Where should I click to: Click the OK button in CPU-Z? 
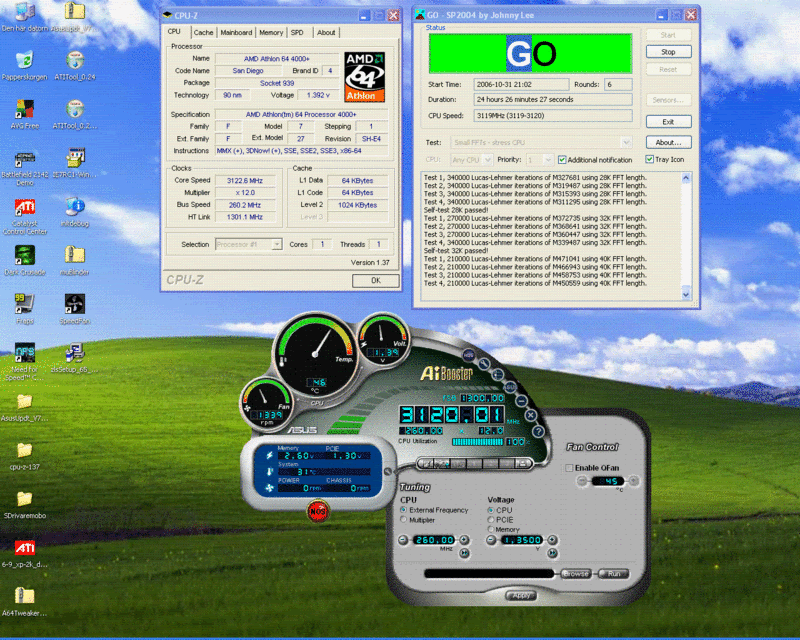[x=376, y=280]
